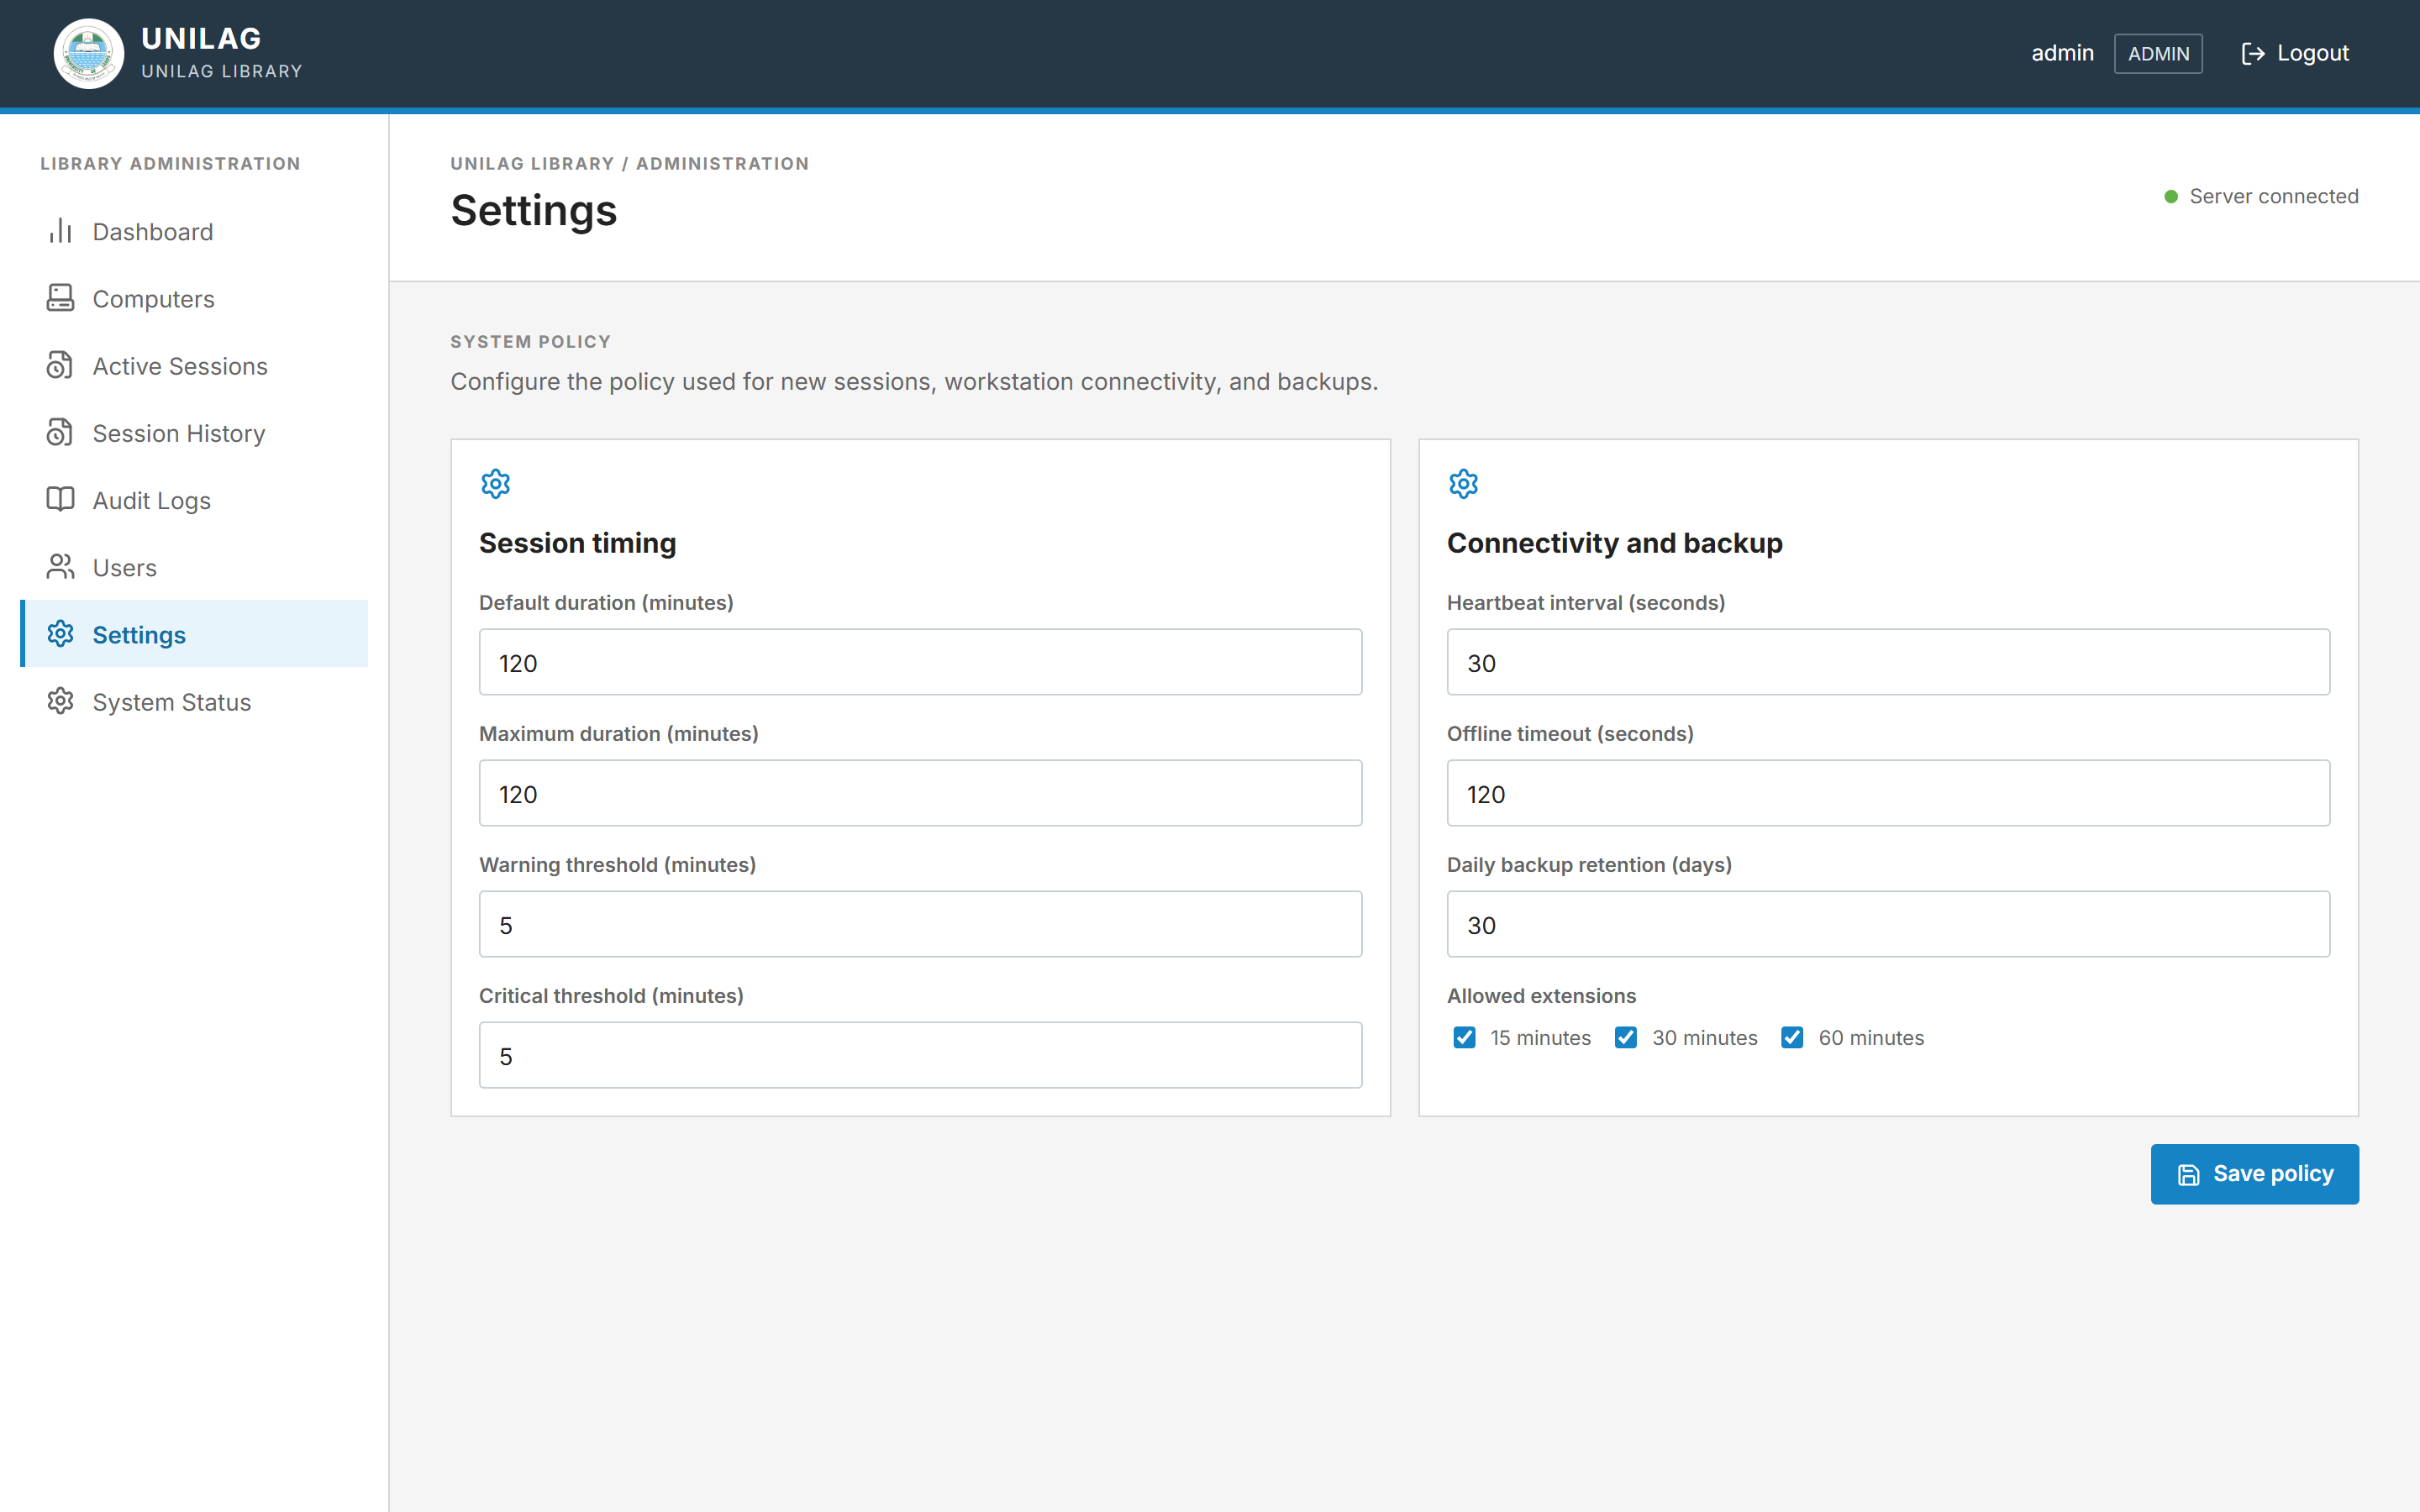Focus the Heartbeat interval input field
The width and height of the screenshot is (2420, 1512).
click(1888, 662)
